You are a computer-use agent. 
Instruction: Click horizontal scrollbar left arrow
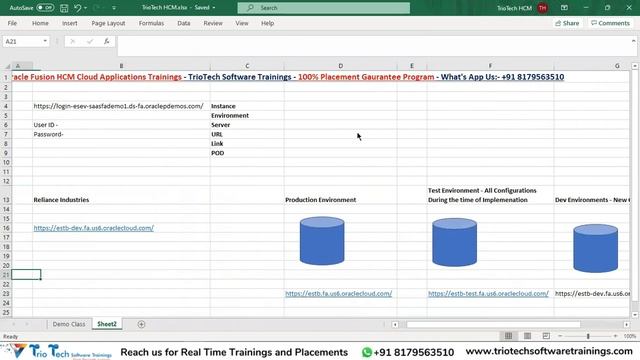pos(395,324)
